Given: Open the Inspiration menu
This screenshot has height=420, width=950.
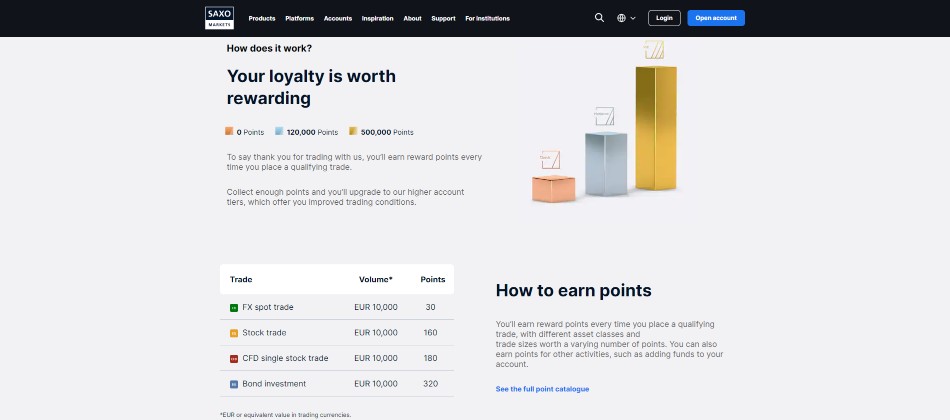Looking at the screenshot, I should click(x=378, y=18).
